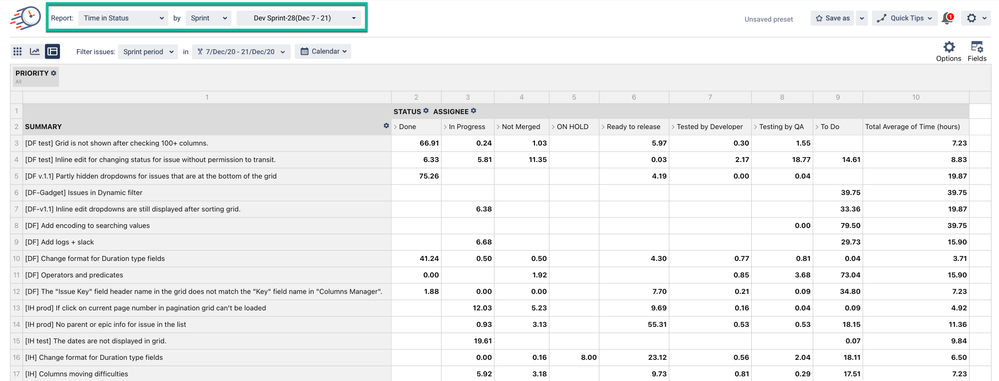Select row '[DF-Gadget] Issues in Dynamic filter'
This screenshot has width=999, height=381.
pyautogui.click(x=207, y=192)
